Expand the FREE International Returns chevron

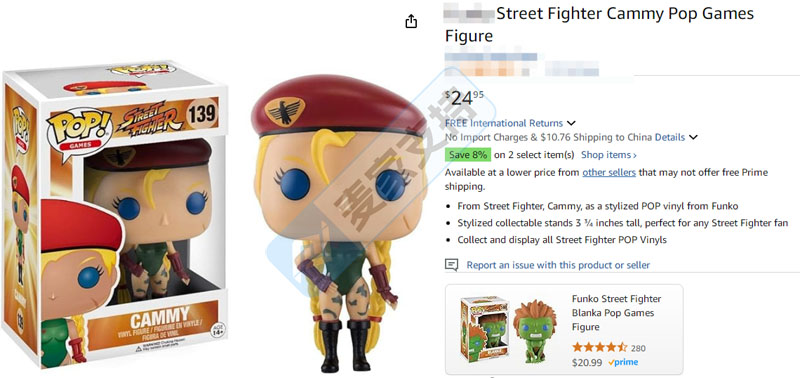click(571, 123)
